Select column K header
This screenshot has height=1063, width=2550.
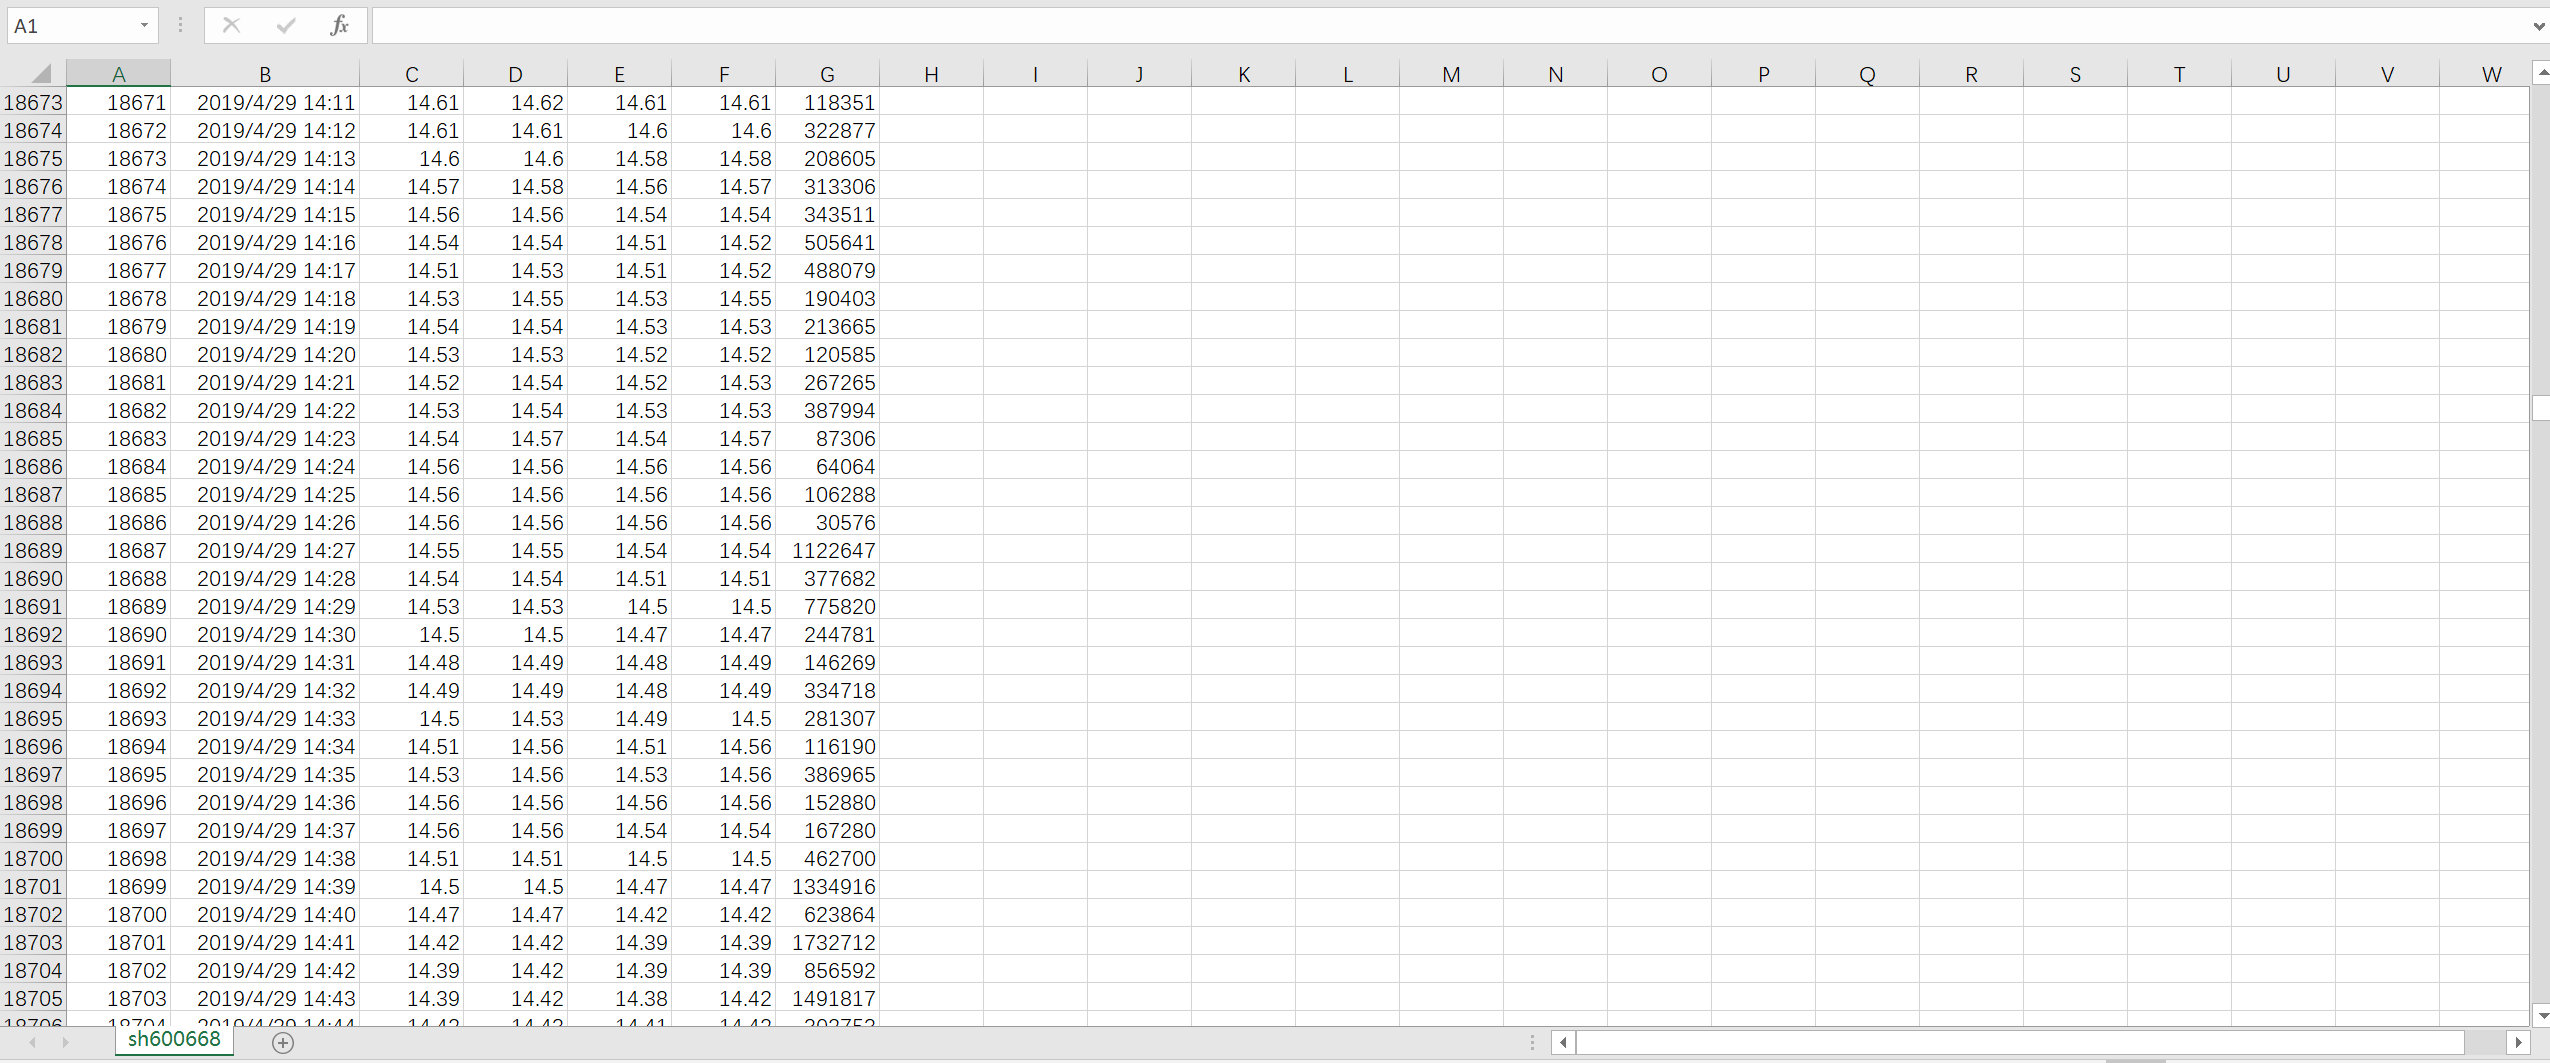tap(1243, 74)
